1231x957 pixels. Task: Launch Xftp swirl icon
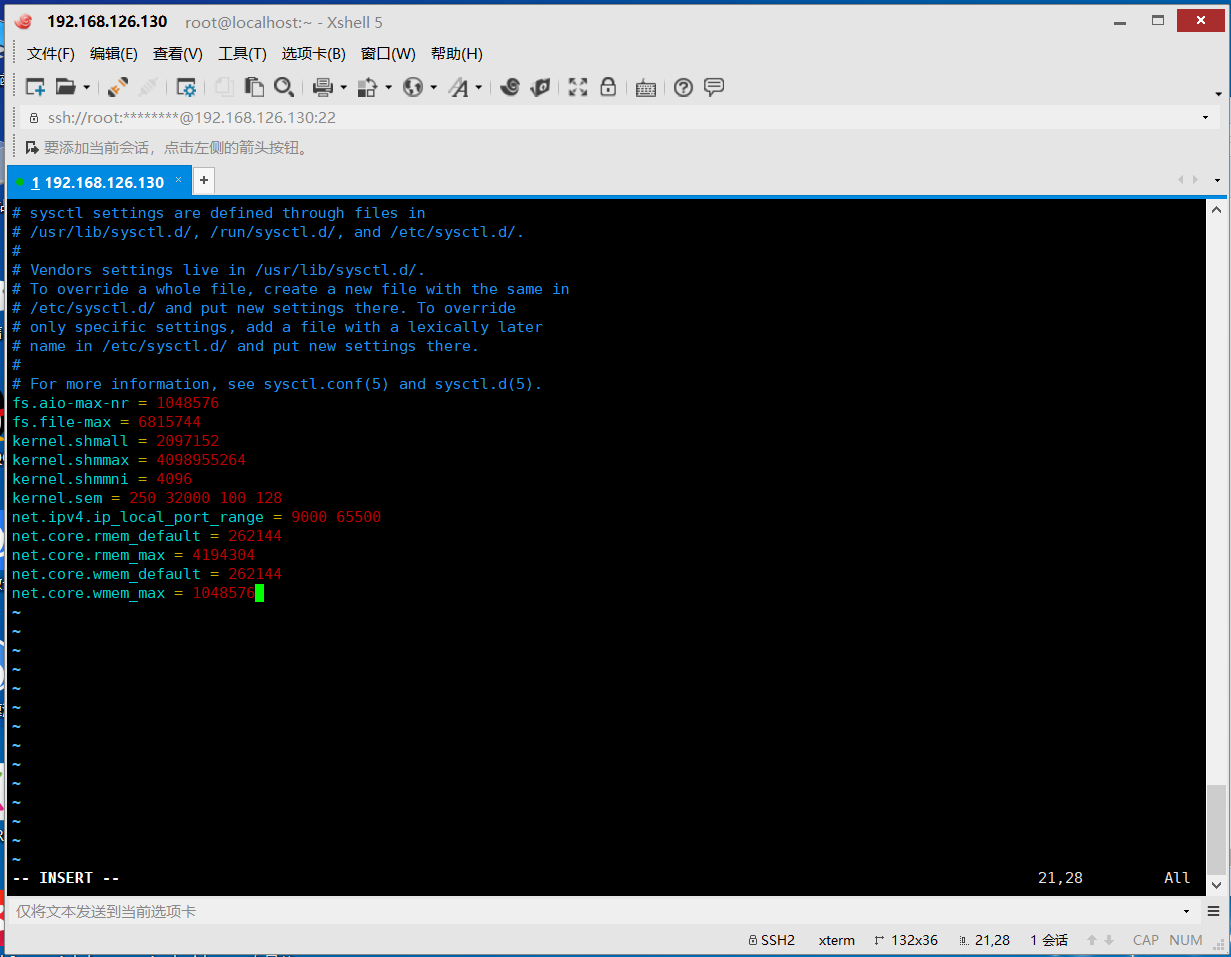(510, 87)
